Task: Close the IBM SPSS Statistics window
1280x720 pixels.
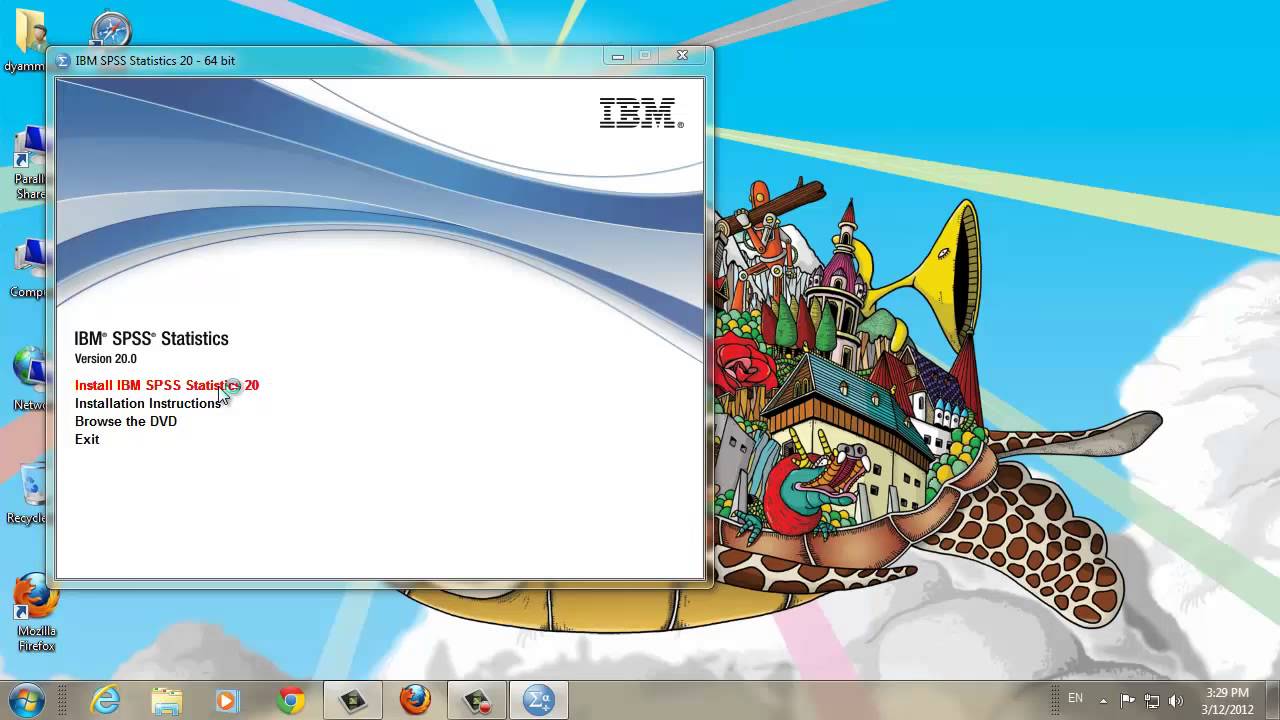Action: tap(682, 56)
